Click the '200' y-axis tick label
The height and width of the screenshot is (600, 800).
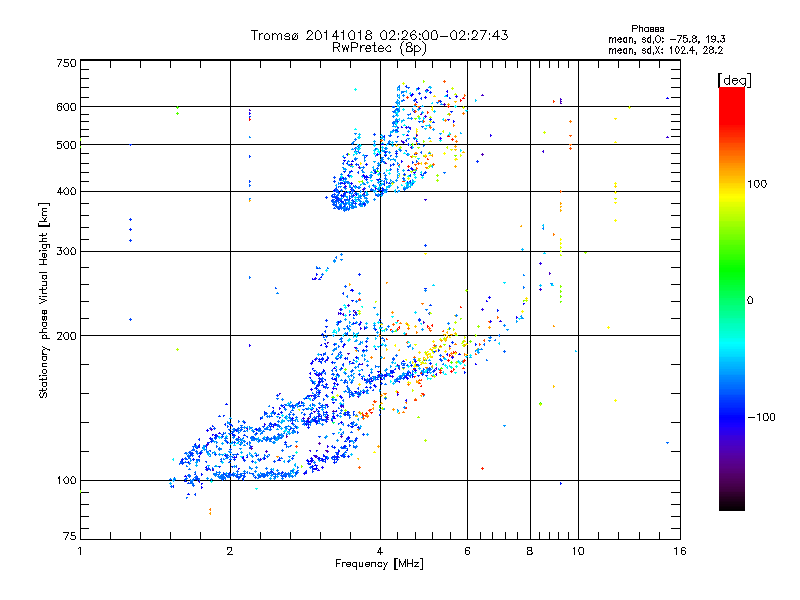(66, 336)
